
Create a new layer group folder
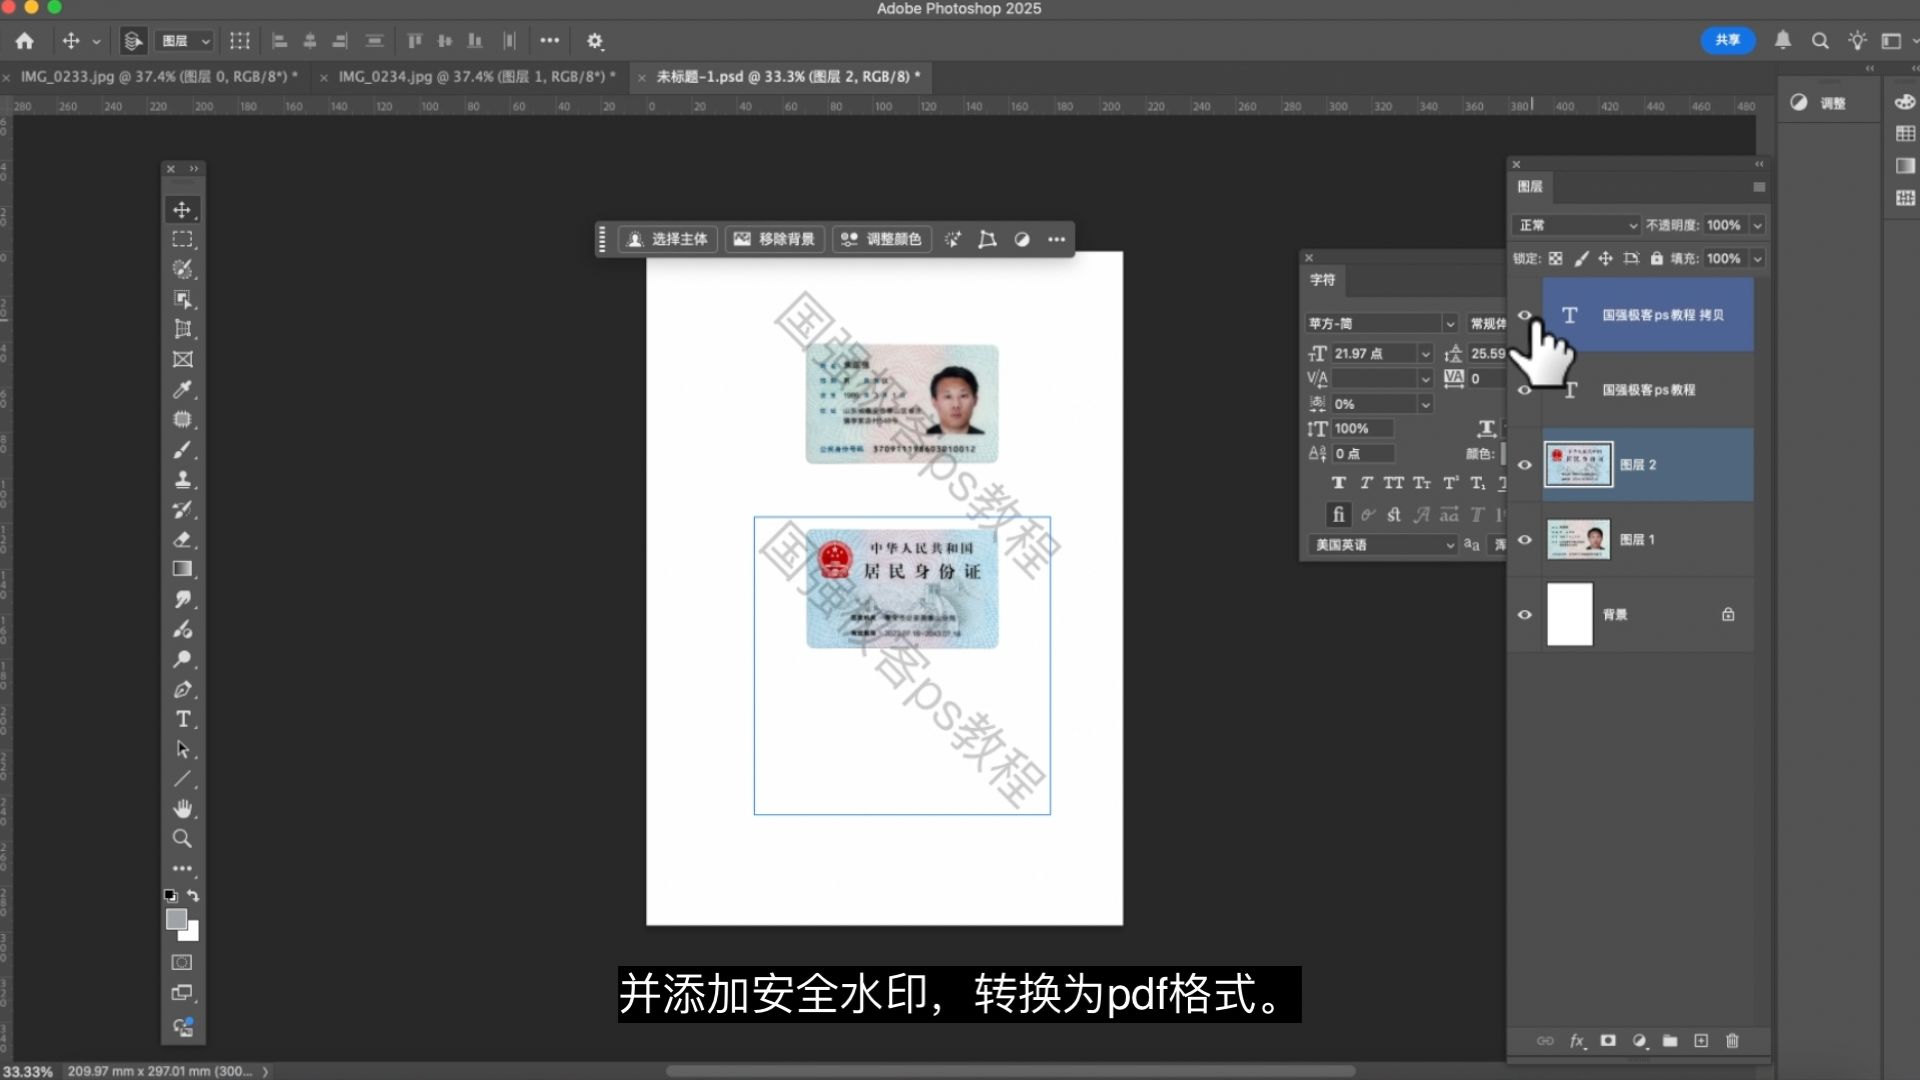pos(1670,1041)
